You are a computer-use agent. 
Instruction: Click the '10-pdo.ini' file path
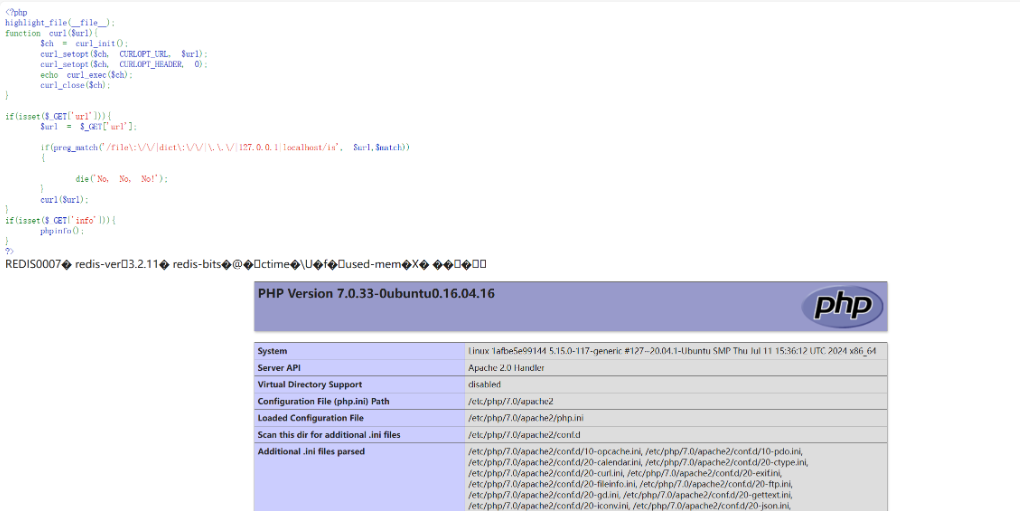725,452
